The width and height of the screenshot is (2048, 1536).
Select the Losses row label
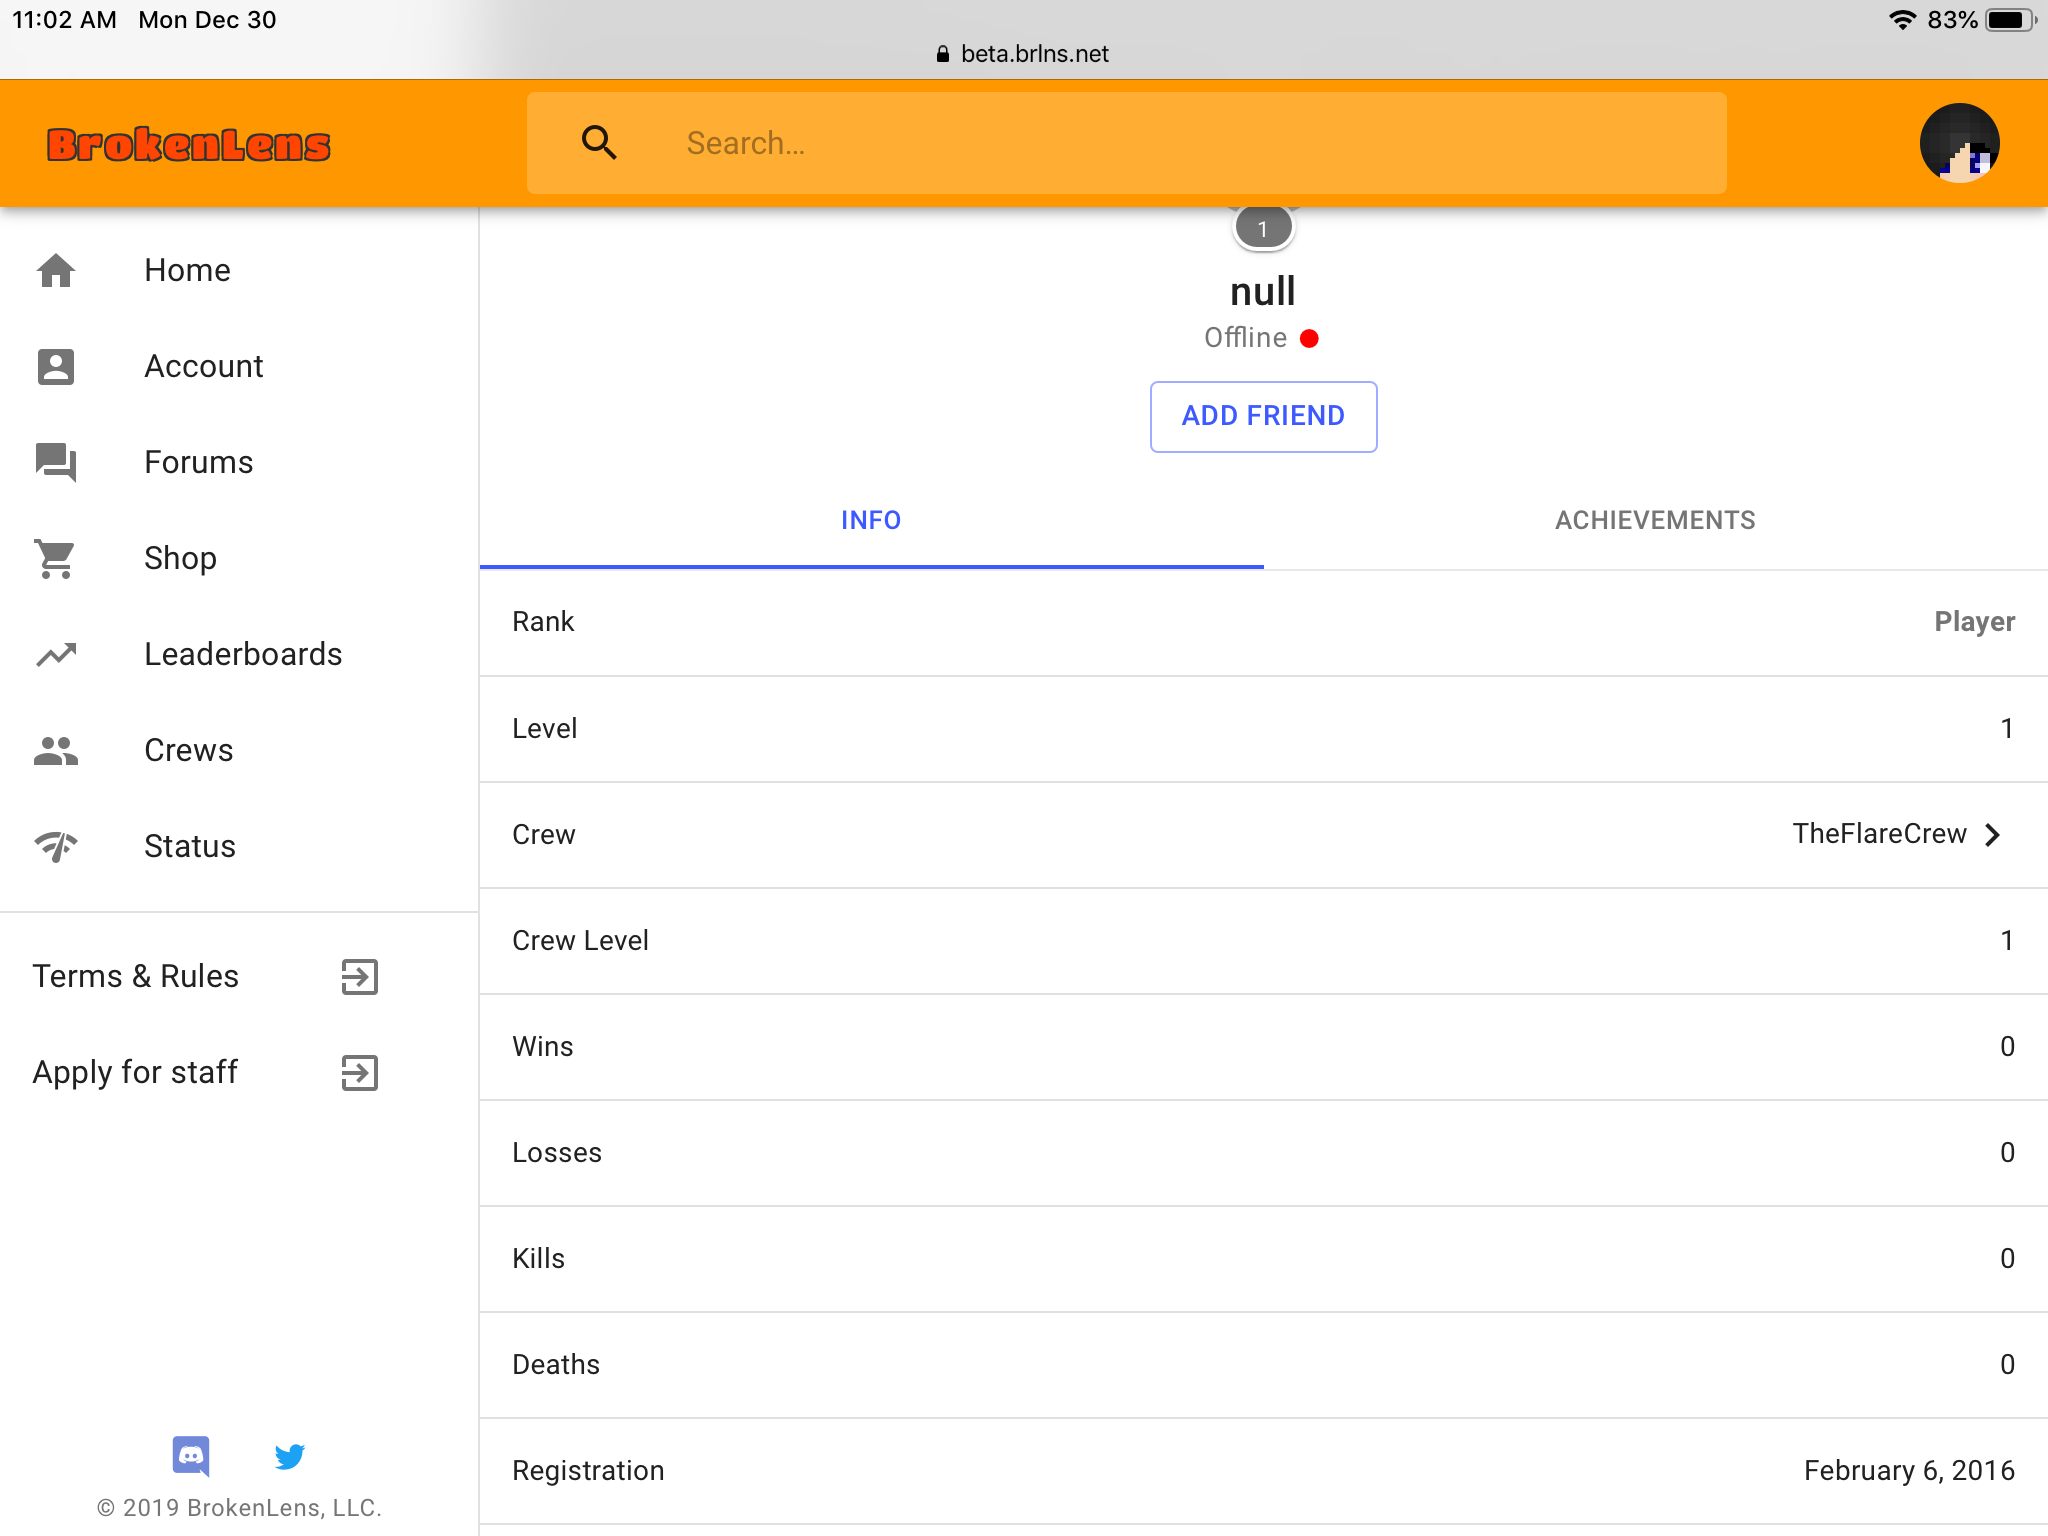coord(557,1152)
